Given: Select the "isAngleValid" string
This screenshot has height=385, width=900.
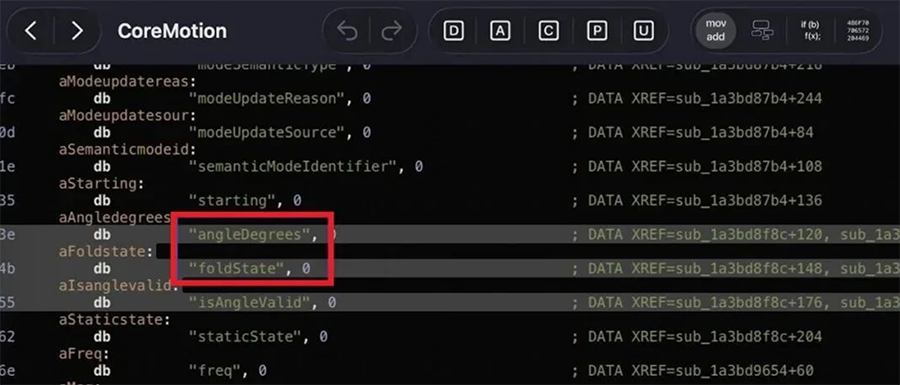Looking at the screenshot, I should [250, 302].
